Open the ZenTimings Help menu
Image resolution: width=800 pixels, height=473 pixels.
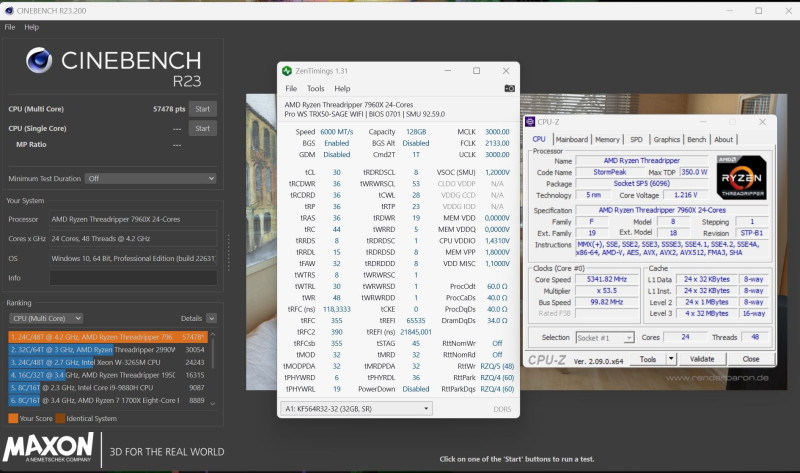(x=342, y=88)
